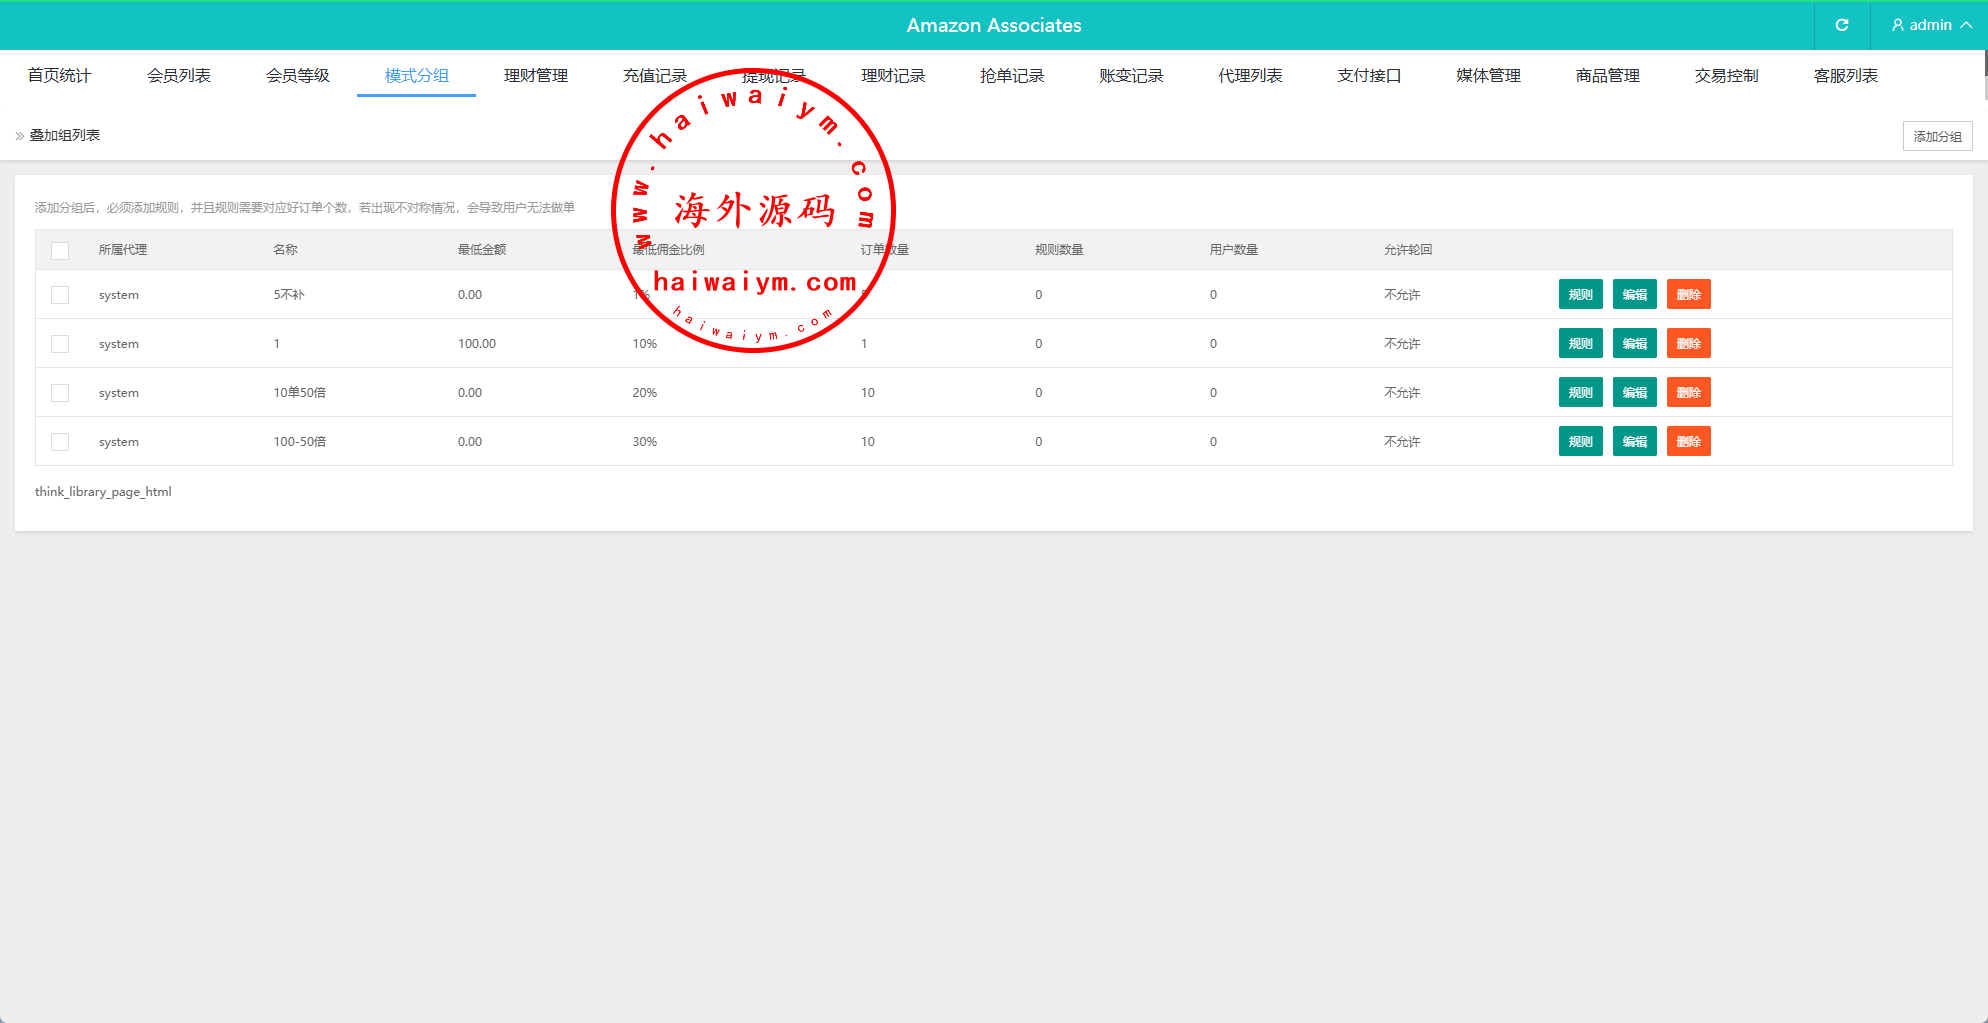
Task: Open 规则 for the 5不补 group
Action: click(1580, 295)
